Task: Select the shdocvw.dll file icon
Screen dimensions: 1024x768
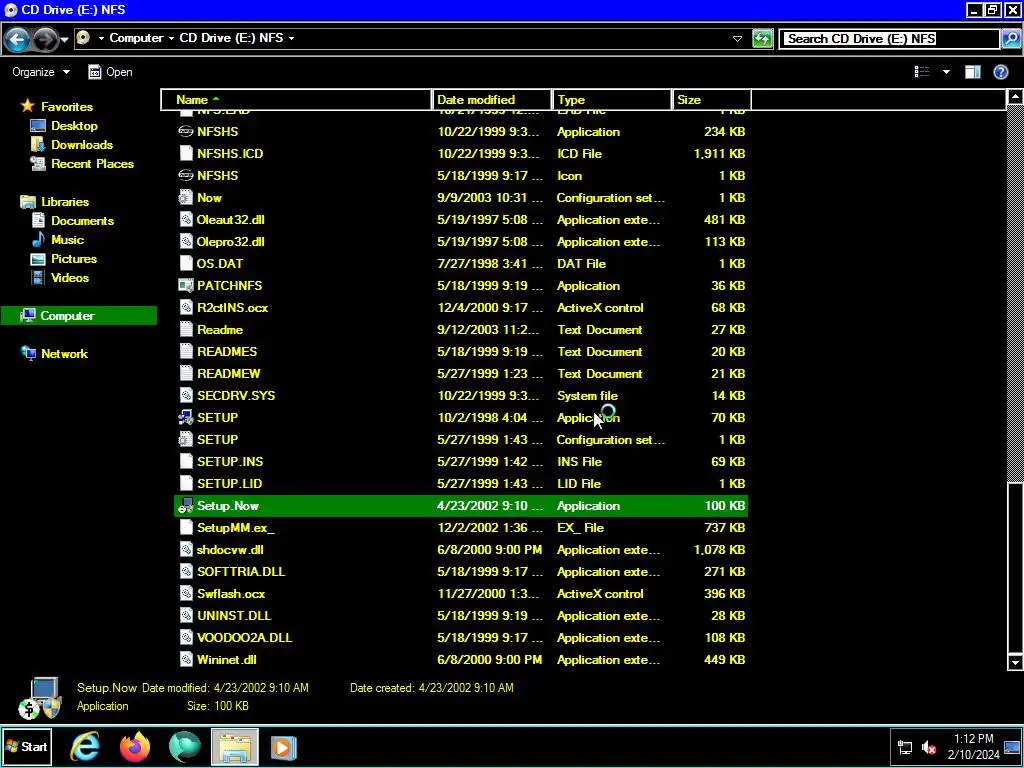Action: (x=186, y=550)
